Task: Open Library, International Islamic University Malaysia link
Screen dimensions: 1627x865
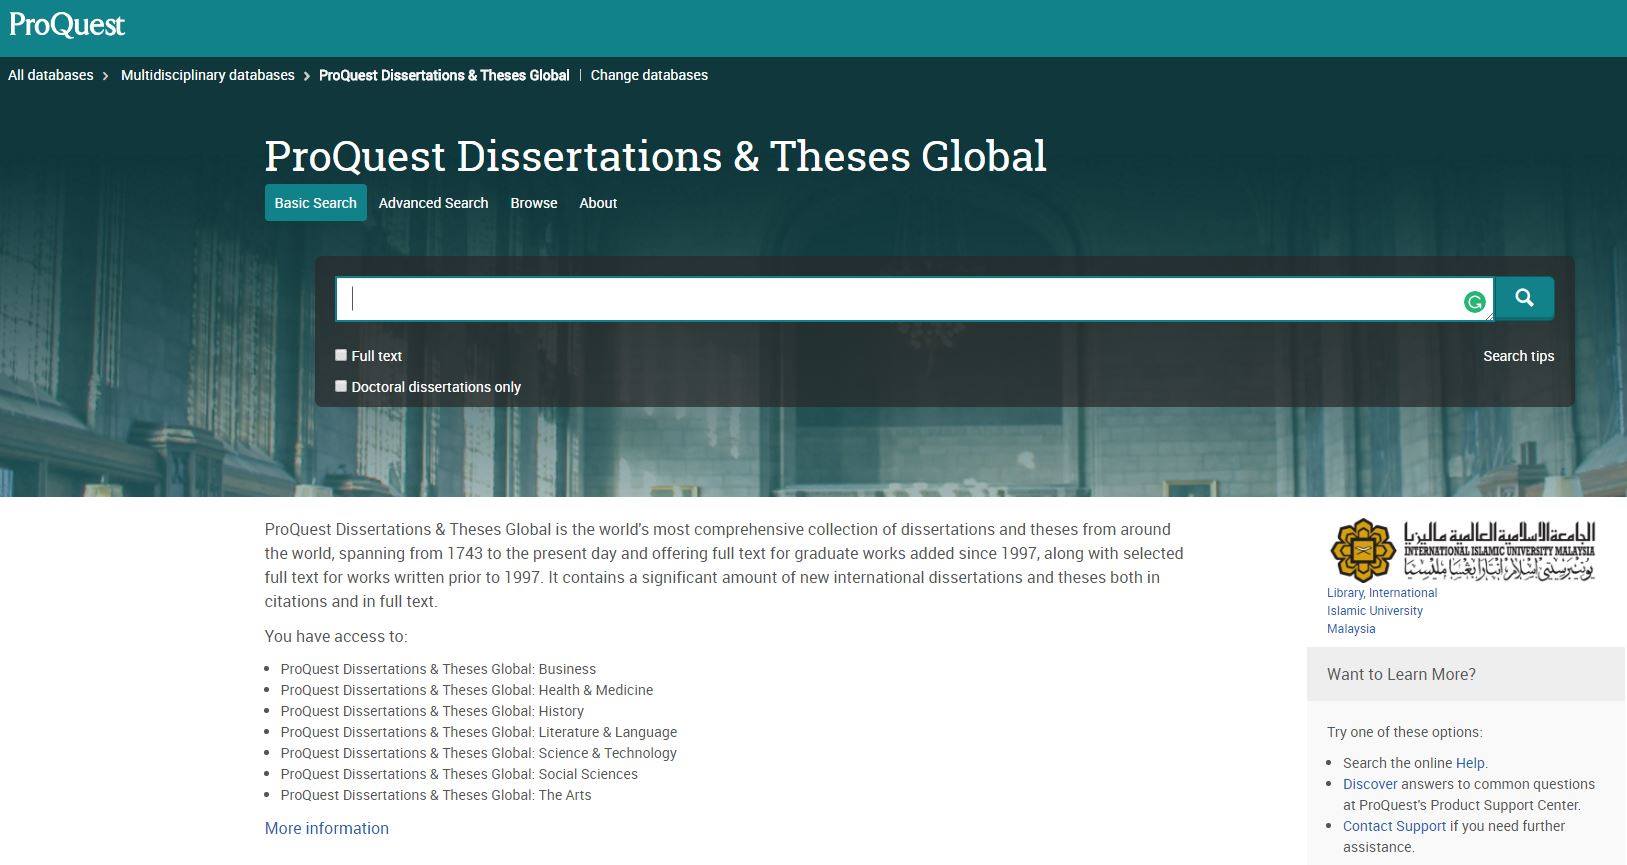Action: point(1382,611)
